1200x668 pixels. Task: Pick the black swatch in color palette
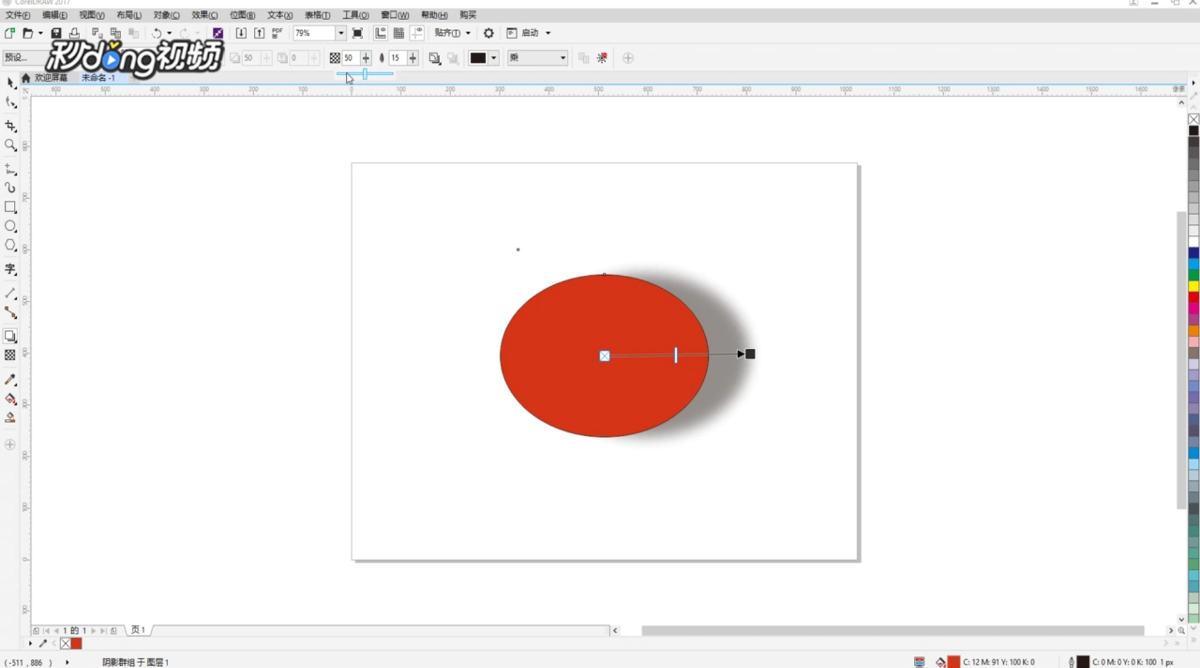click(x=1194, y=131)
